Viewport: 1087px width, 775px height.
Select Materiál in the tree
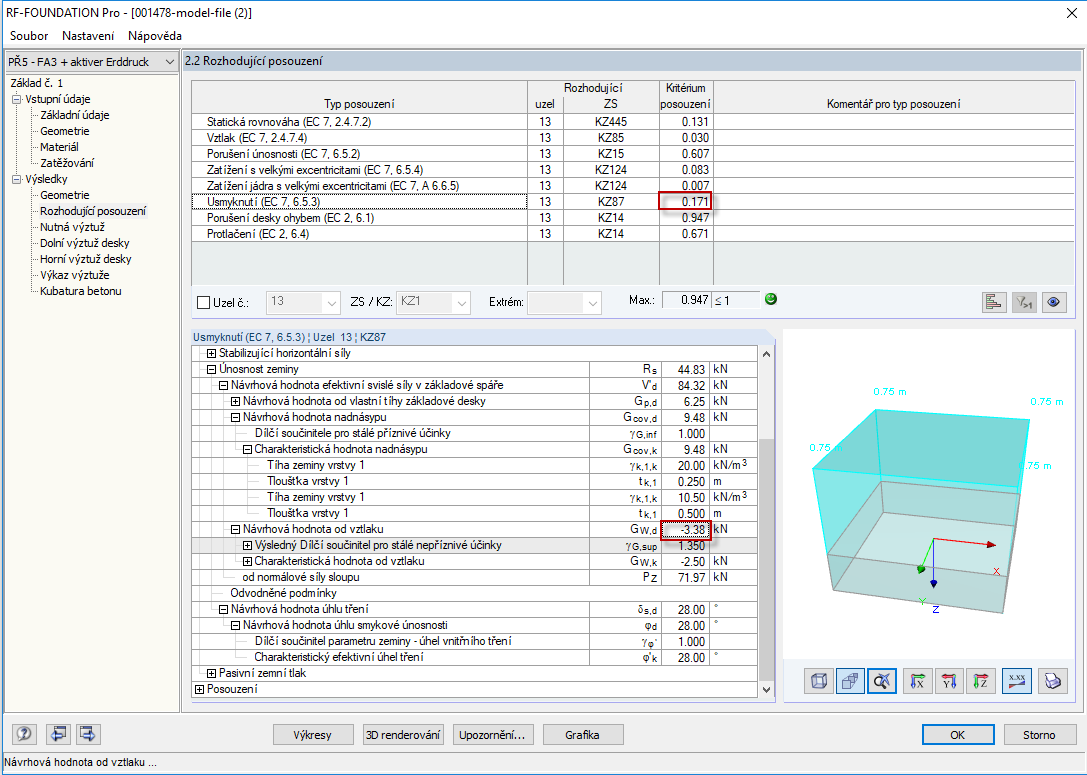tap(59, 147)
